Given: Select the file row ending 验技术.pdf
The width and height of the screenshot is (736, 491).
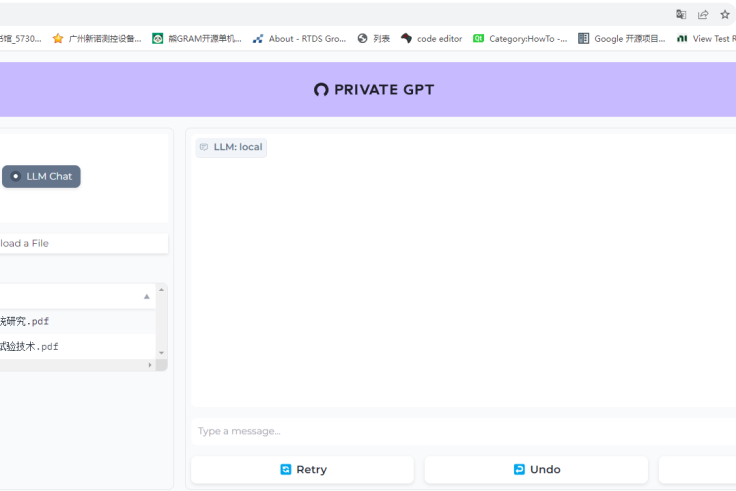Looking at the screenshot, I should tap(77, 346).
